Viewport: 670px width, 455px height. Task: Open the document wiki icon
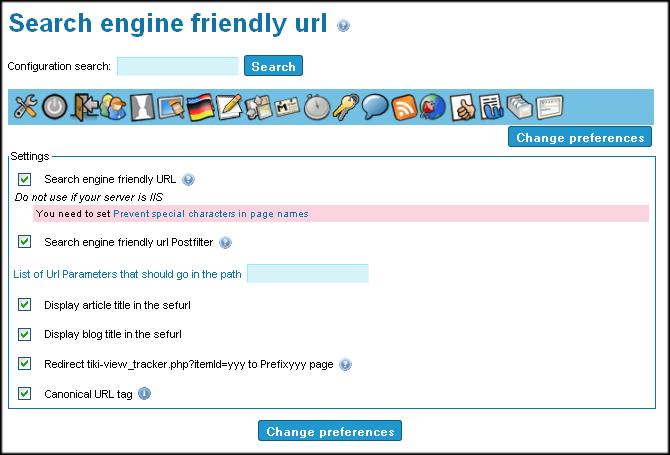coord(491,107)
